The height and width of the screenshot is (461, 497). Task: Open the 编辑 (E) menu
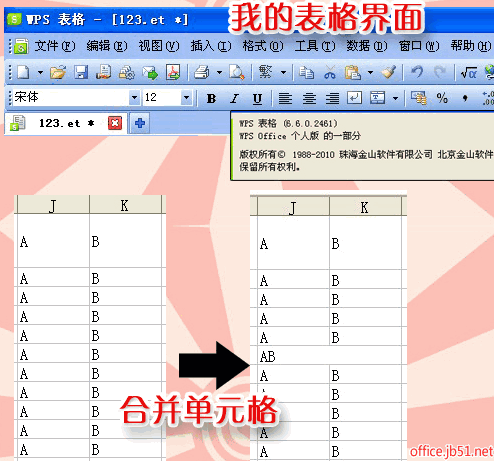tap(107, 46)
